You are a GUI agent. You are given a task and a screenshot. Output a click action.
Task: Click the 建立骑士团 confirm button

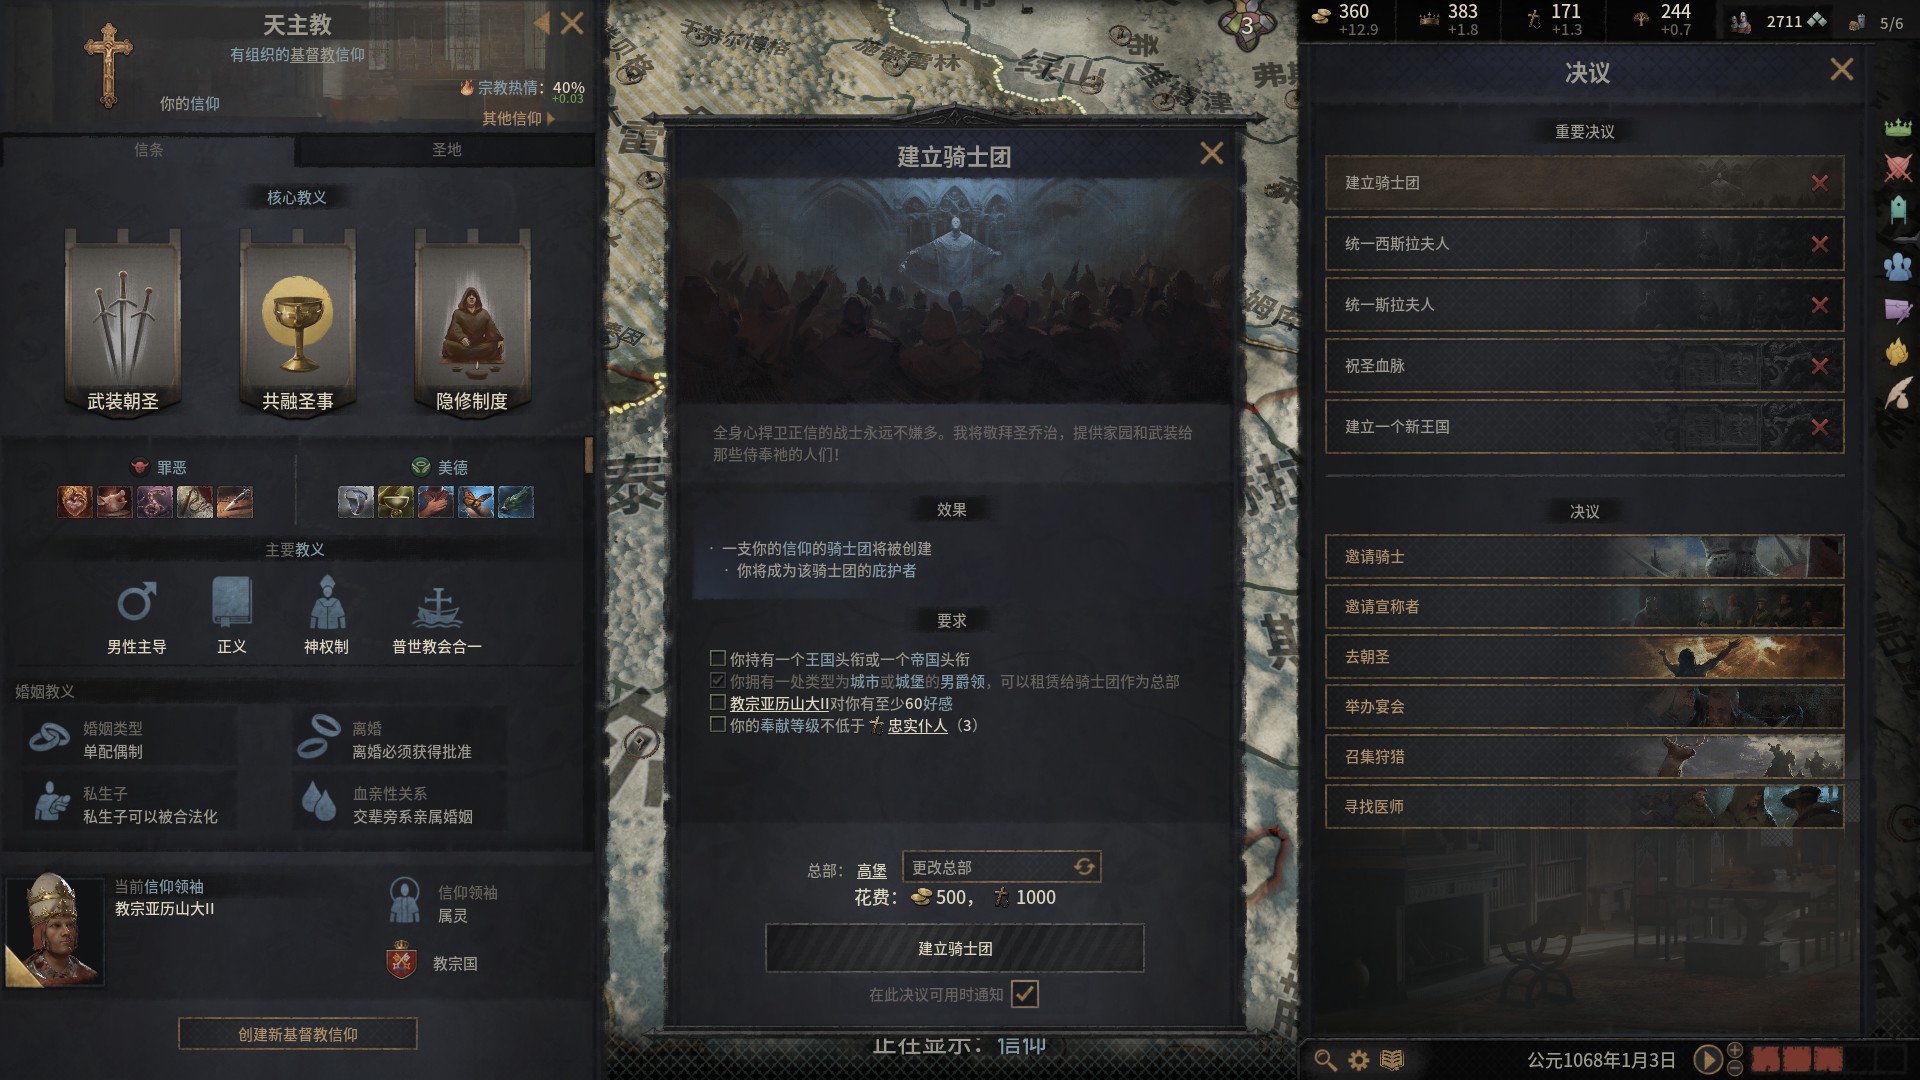955,948
